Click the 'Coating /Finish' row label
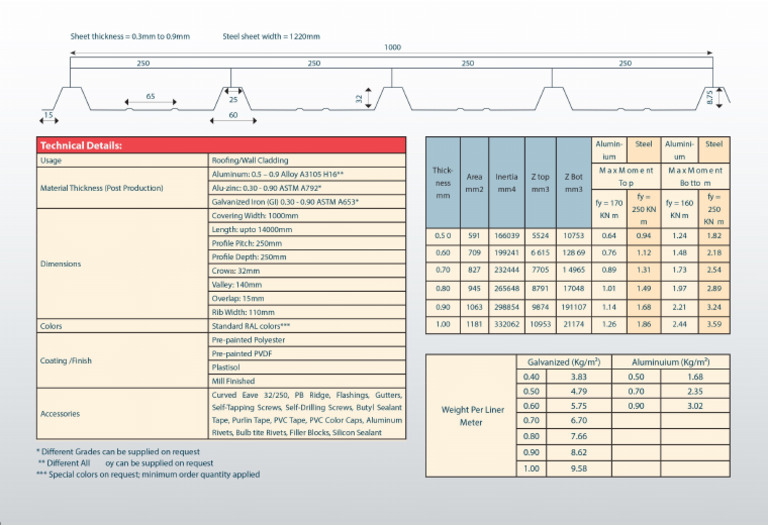Viewport: 768px width, 525px height. click(66, 360)
